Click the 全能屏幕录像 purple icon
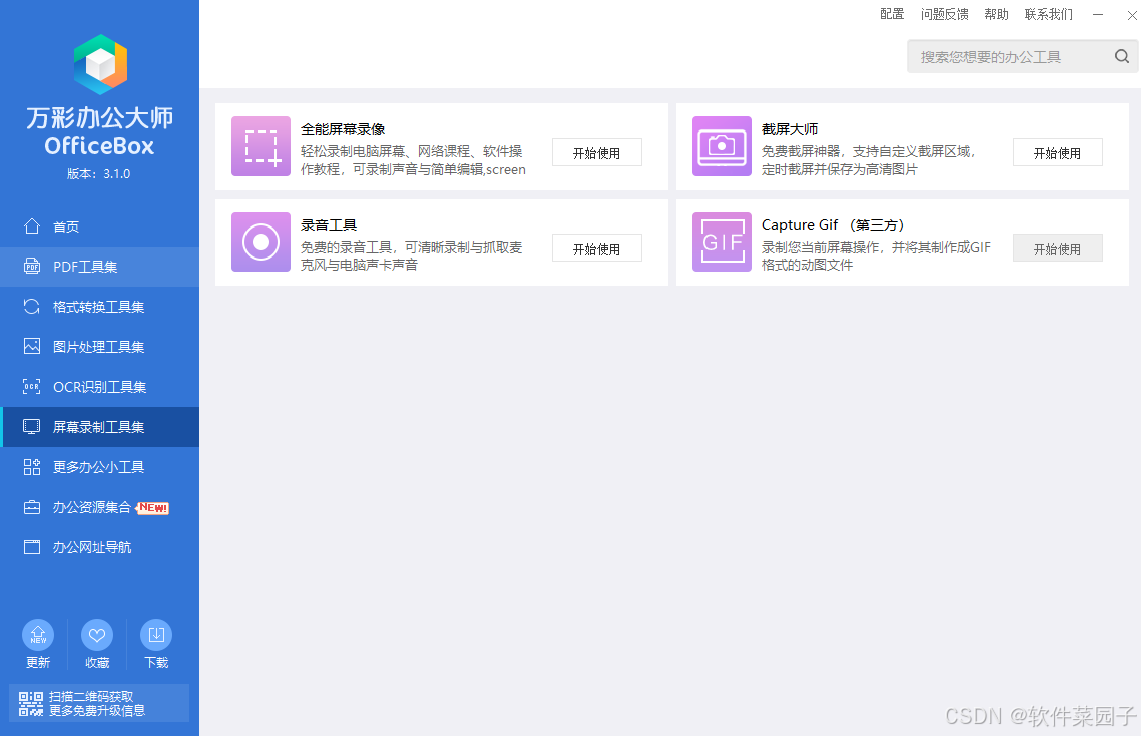 click(x=261, y=146)
